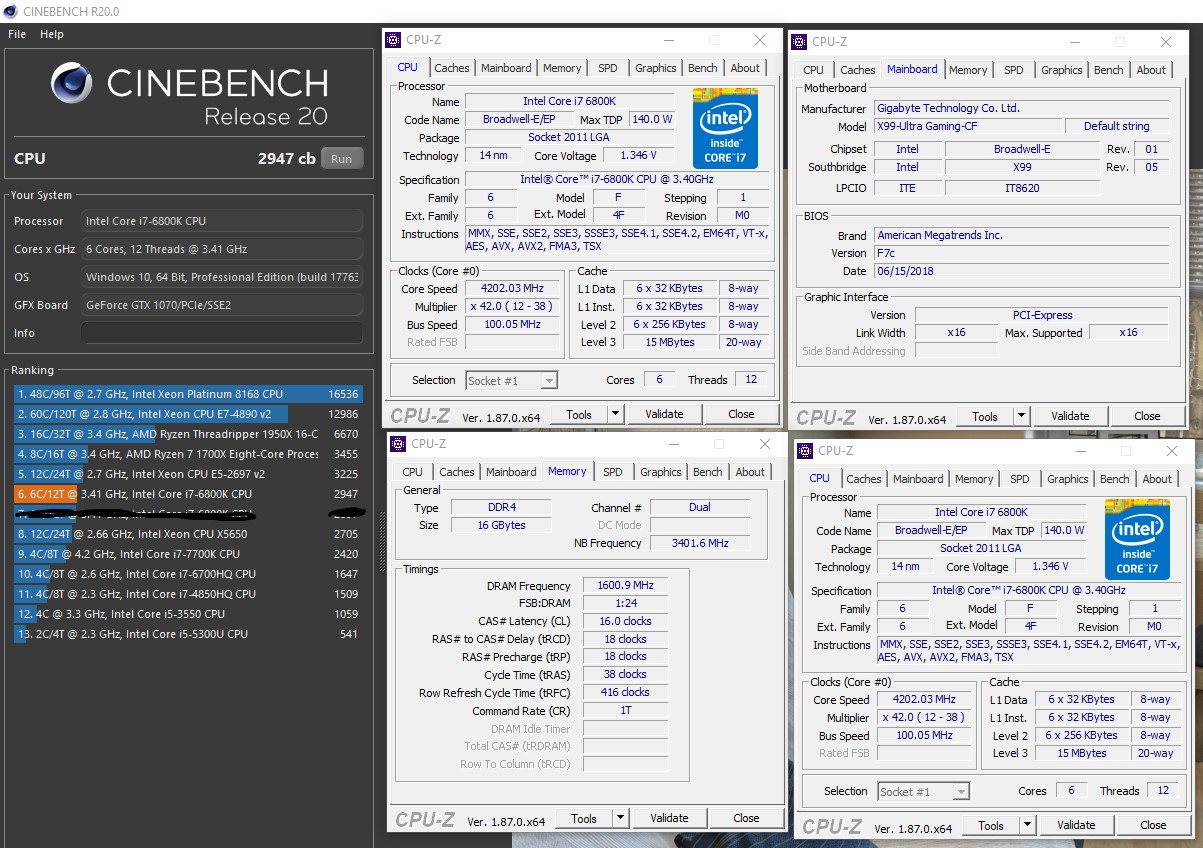Open Bench tab in top-left CPU-Z window
The height and width of the screenshot is (848, 1203).
702,68
